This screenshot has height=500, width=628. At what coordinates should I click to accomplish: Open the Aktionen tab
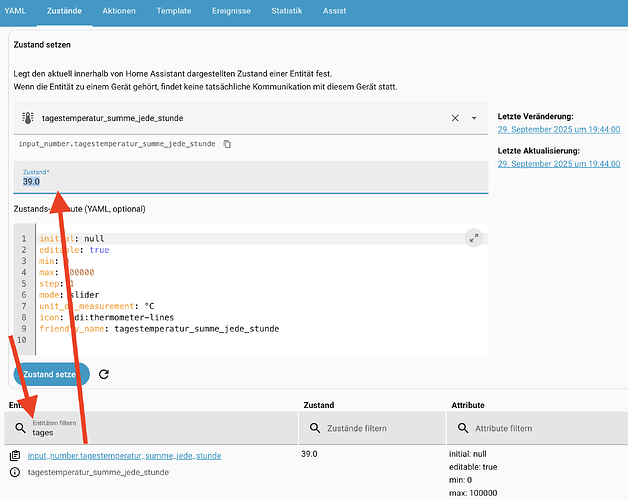coord(119,11)
